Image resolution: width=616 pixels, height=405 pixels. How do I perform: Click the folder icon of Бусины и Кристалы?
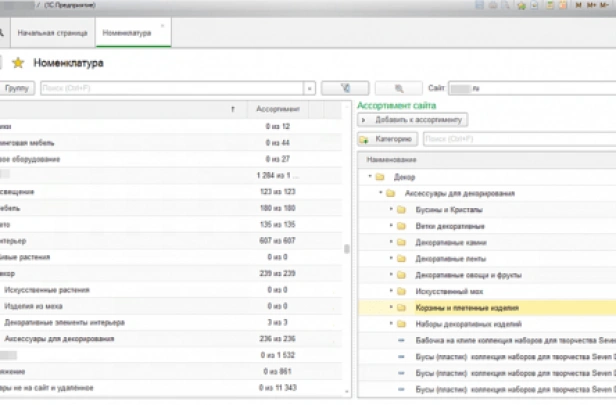(x=401, y=210)
